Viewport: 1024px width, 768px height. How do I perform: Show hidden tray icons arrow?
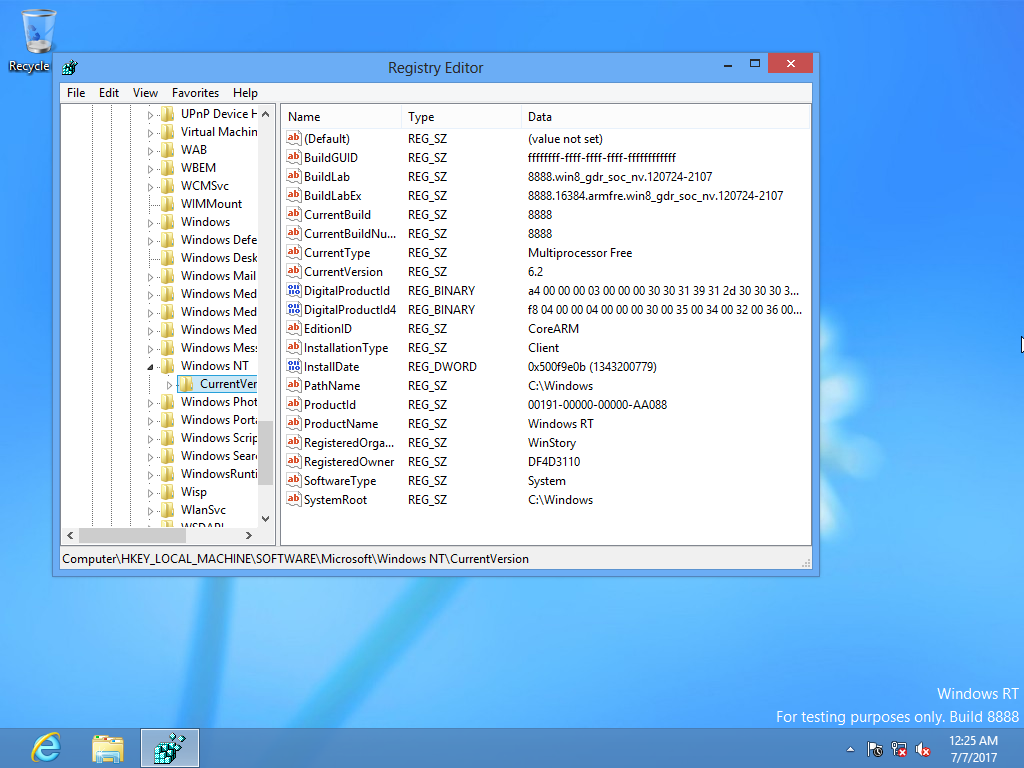pos(850,748)
